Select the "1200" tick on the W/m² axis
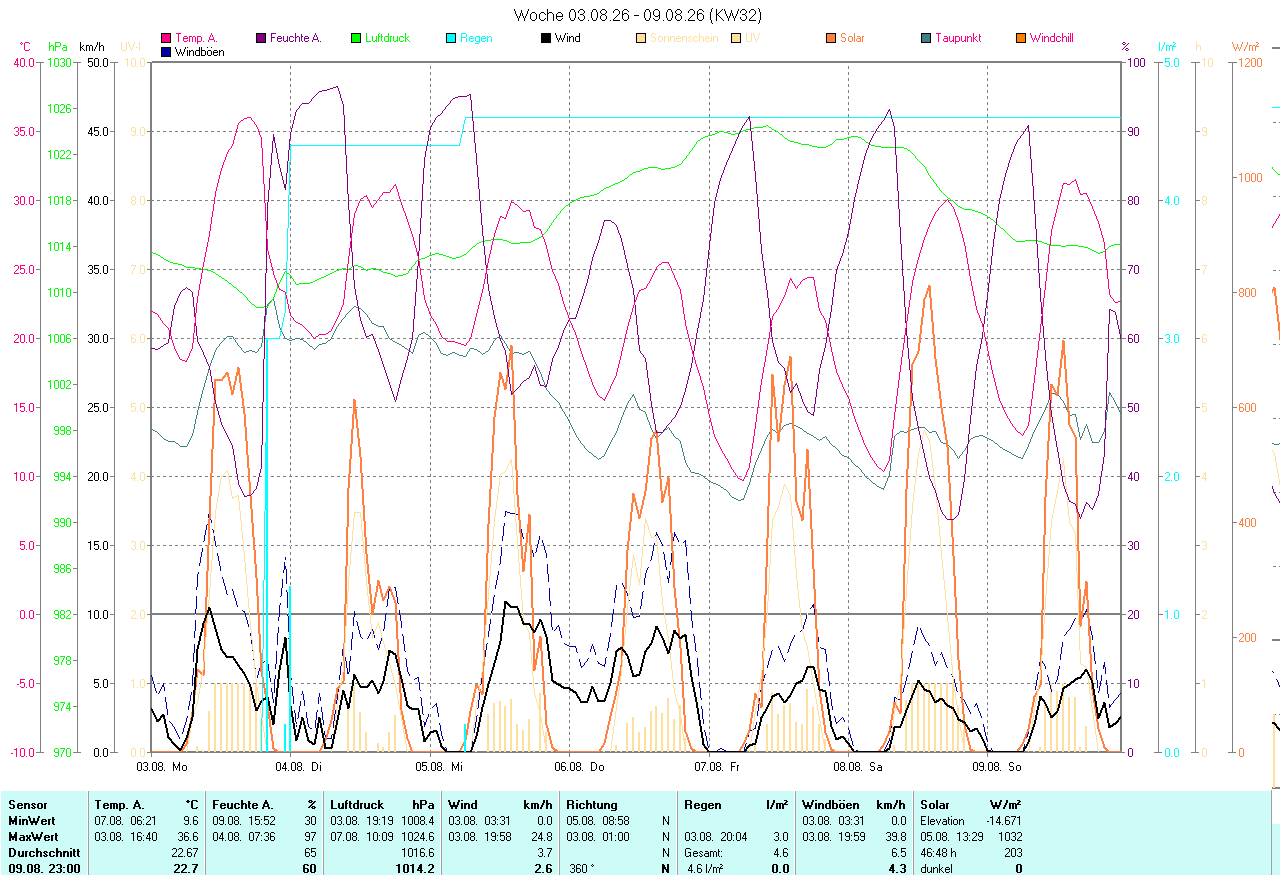1280x875 pixels. point(1251,62)
